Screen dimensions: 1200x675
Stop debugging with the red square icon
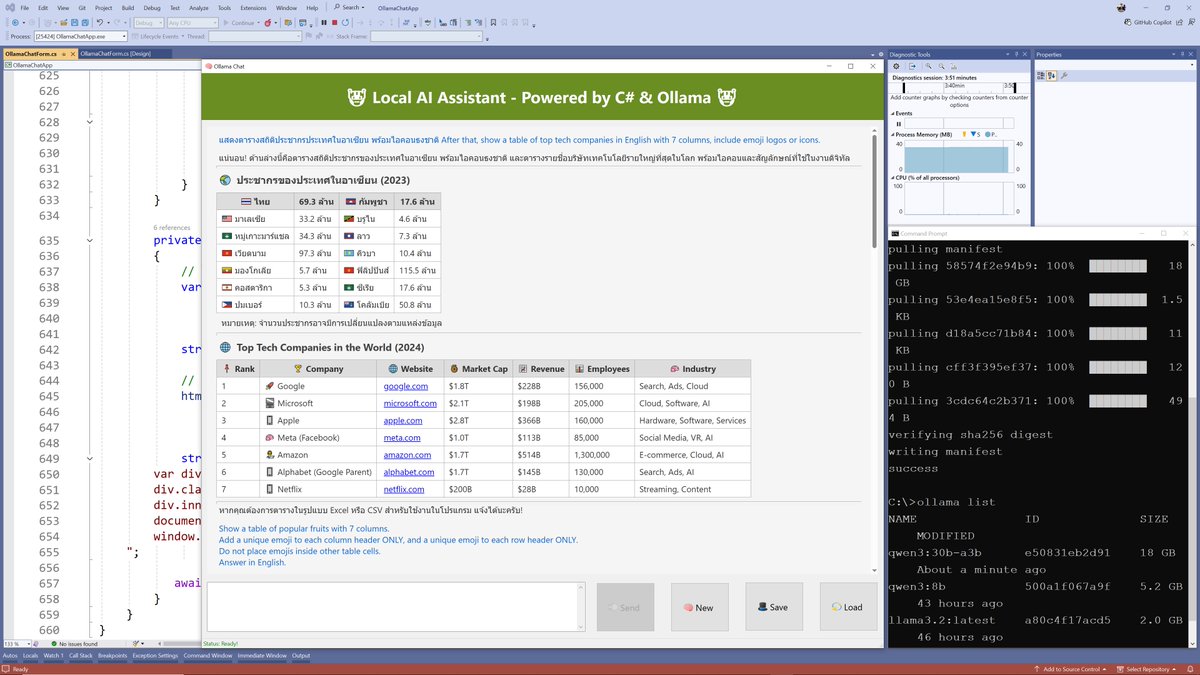tap(335, 22)
